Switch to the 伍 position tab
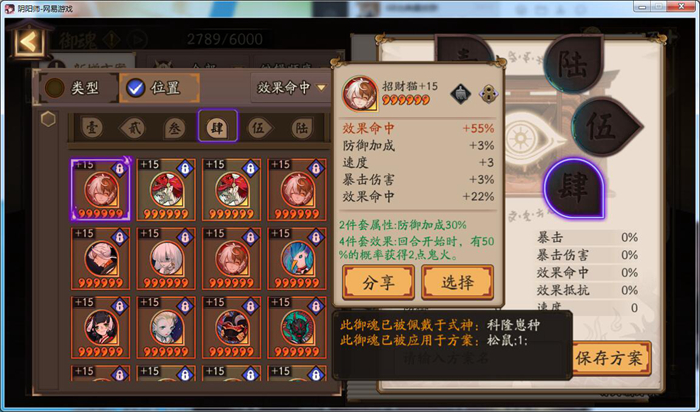Image resolution: width=700 pixels, height=412 pixels. (259, 128)
